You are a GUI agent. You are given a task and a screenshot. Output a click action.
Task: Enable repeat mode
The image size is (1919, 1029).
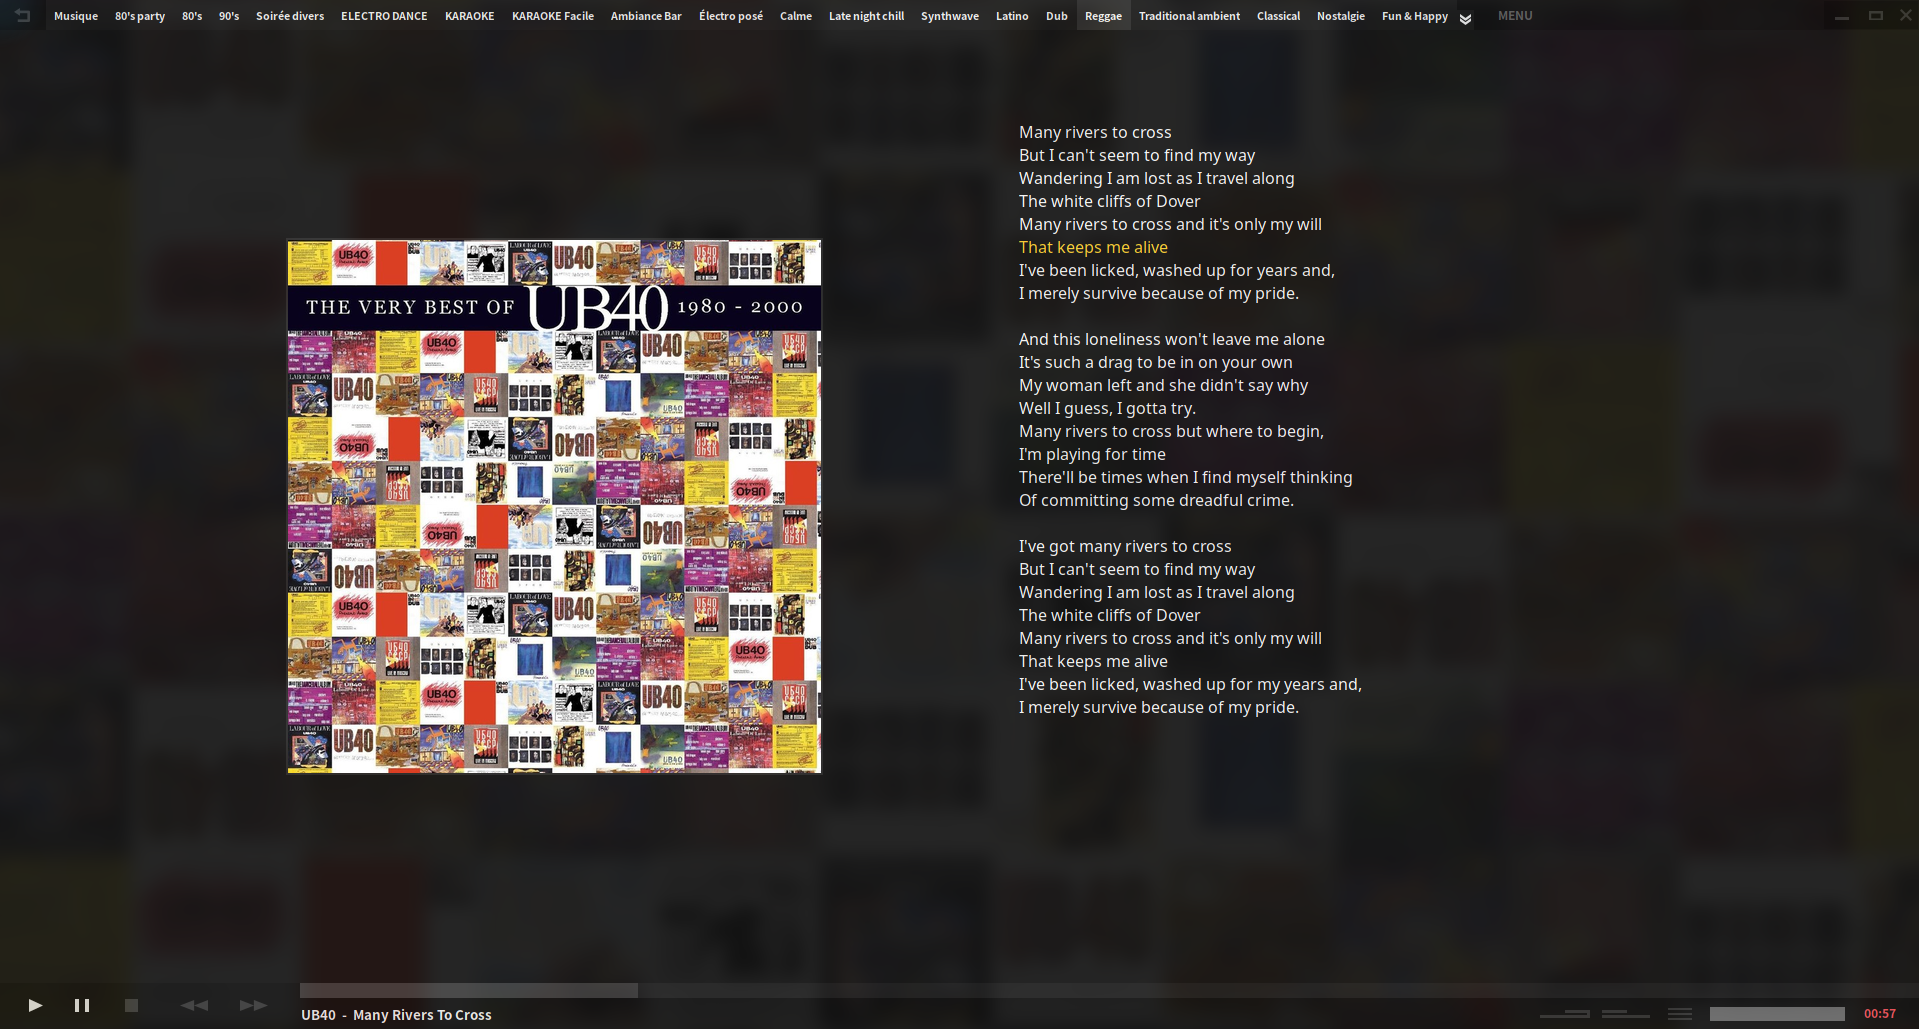[x=1624, y=1012]
